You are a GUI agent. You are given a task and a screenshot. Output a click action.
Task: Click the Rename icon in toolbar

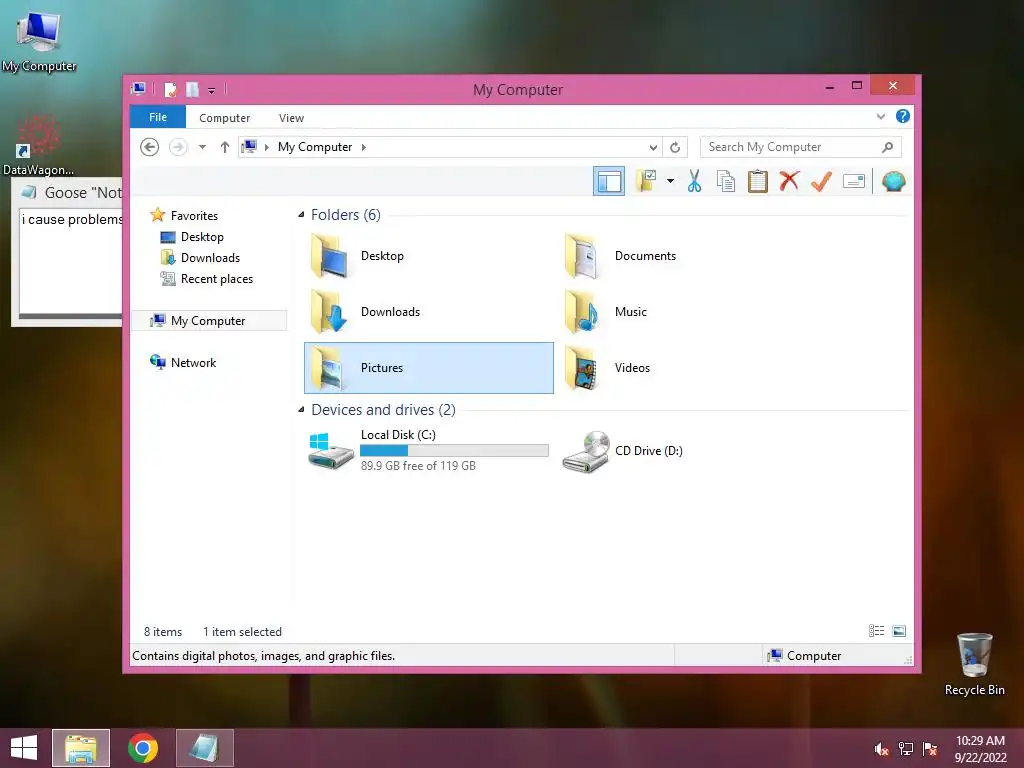(x=854, y=181)
